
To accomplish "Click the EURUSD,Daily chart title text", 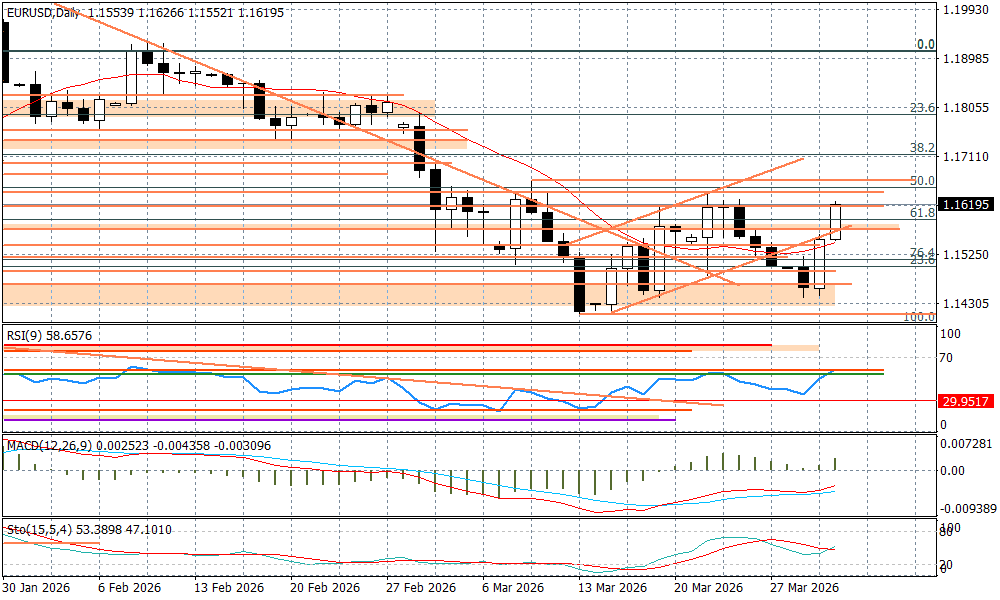I will (x=44, y=12).
